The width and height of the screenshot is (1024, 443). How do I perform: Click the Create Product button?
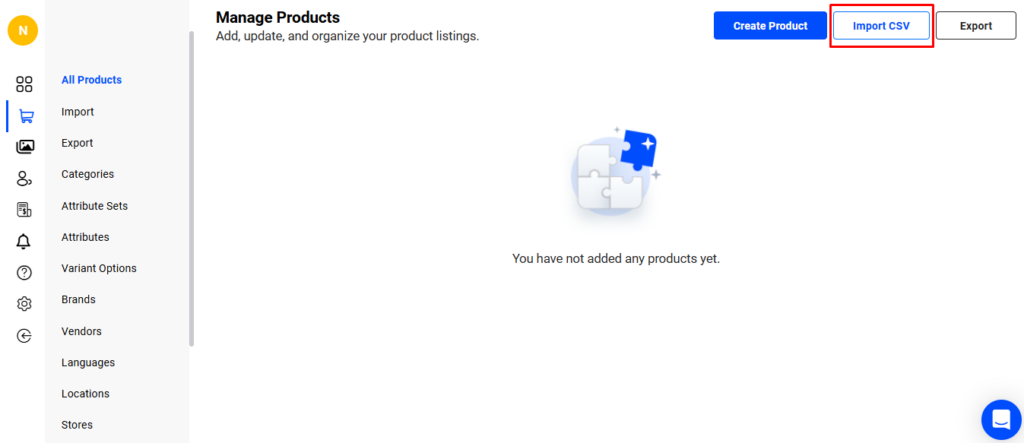click(770, 26)
